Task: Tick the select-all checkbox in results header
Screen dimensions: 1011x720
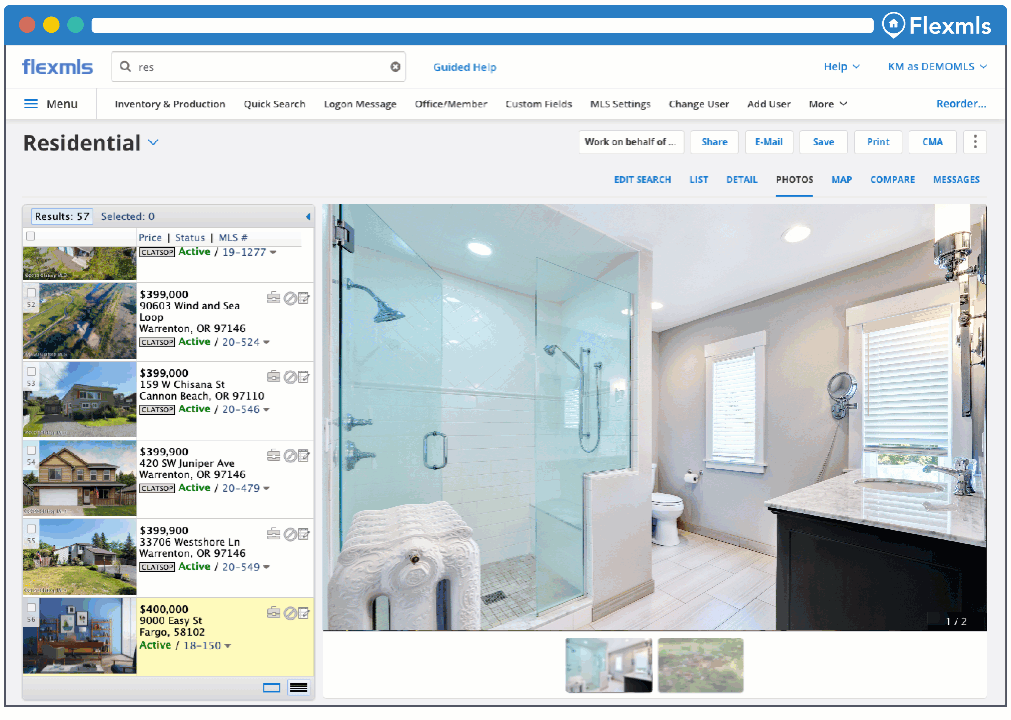Action: tap(30, 237)
